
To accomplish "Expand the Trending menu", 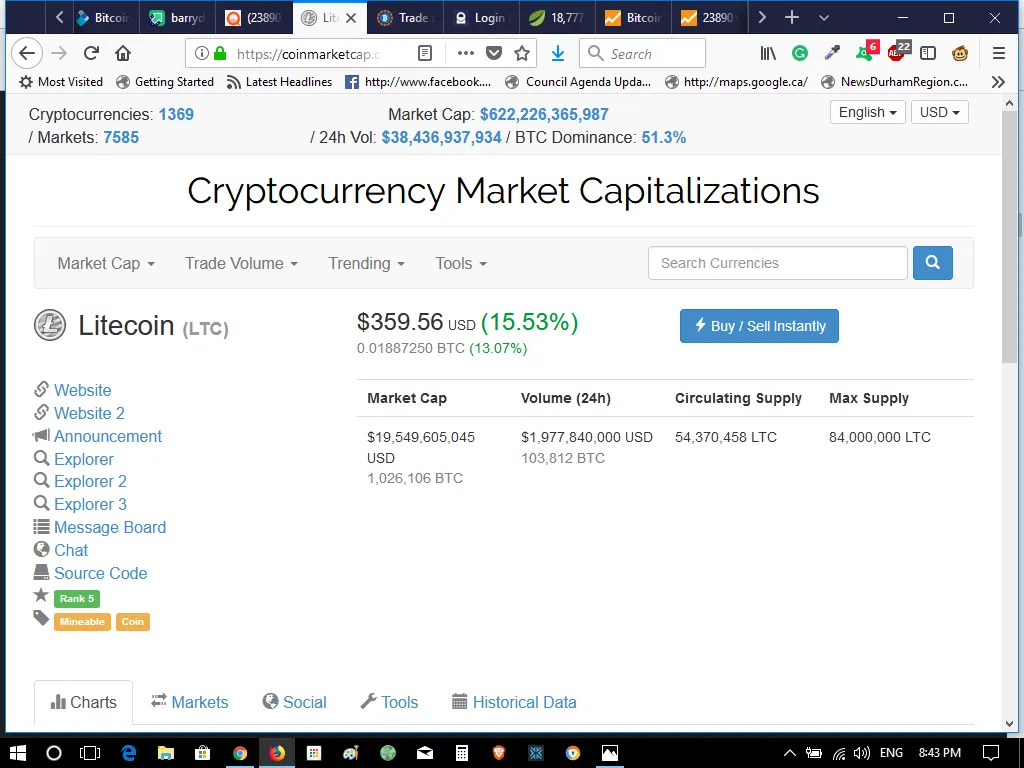I will 366,263.
